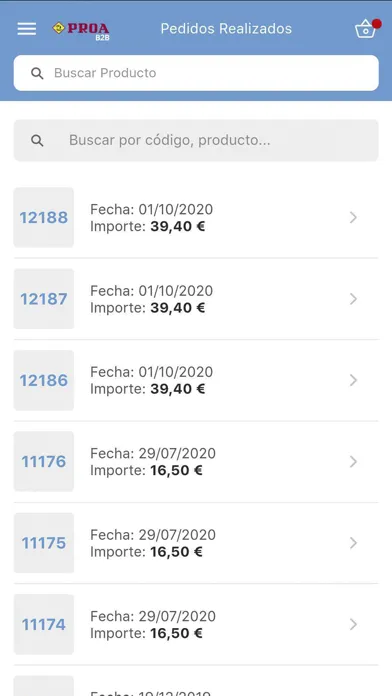Screen dimensions: 392x696
Task: Select order number tile 12186
Action: tap(44, 380)
